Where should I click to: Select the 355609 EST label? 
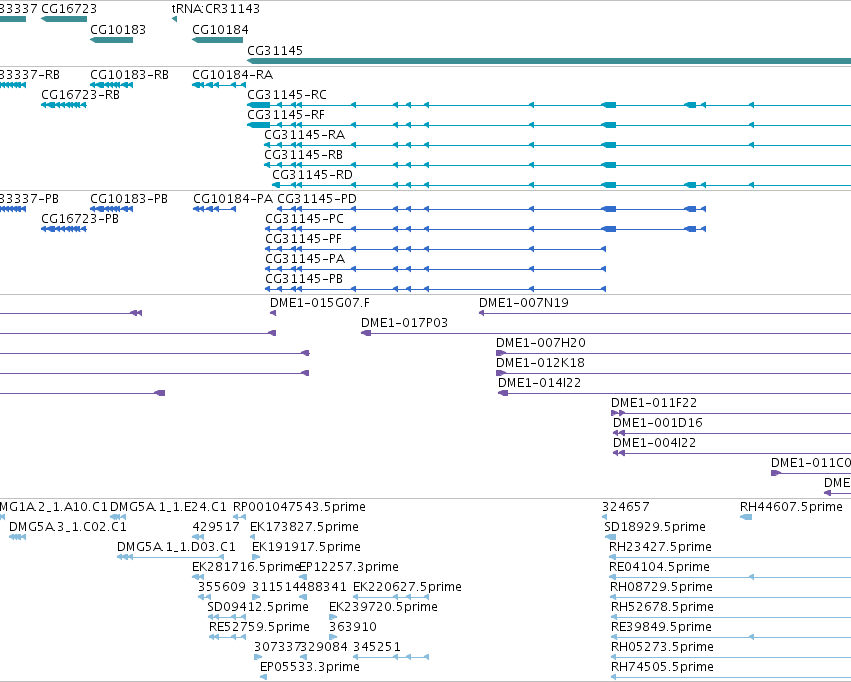point(221,587)
